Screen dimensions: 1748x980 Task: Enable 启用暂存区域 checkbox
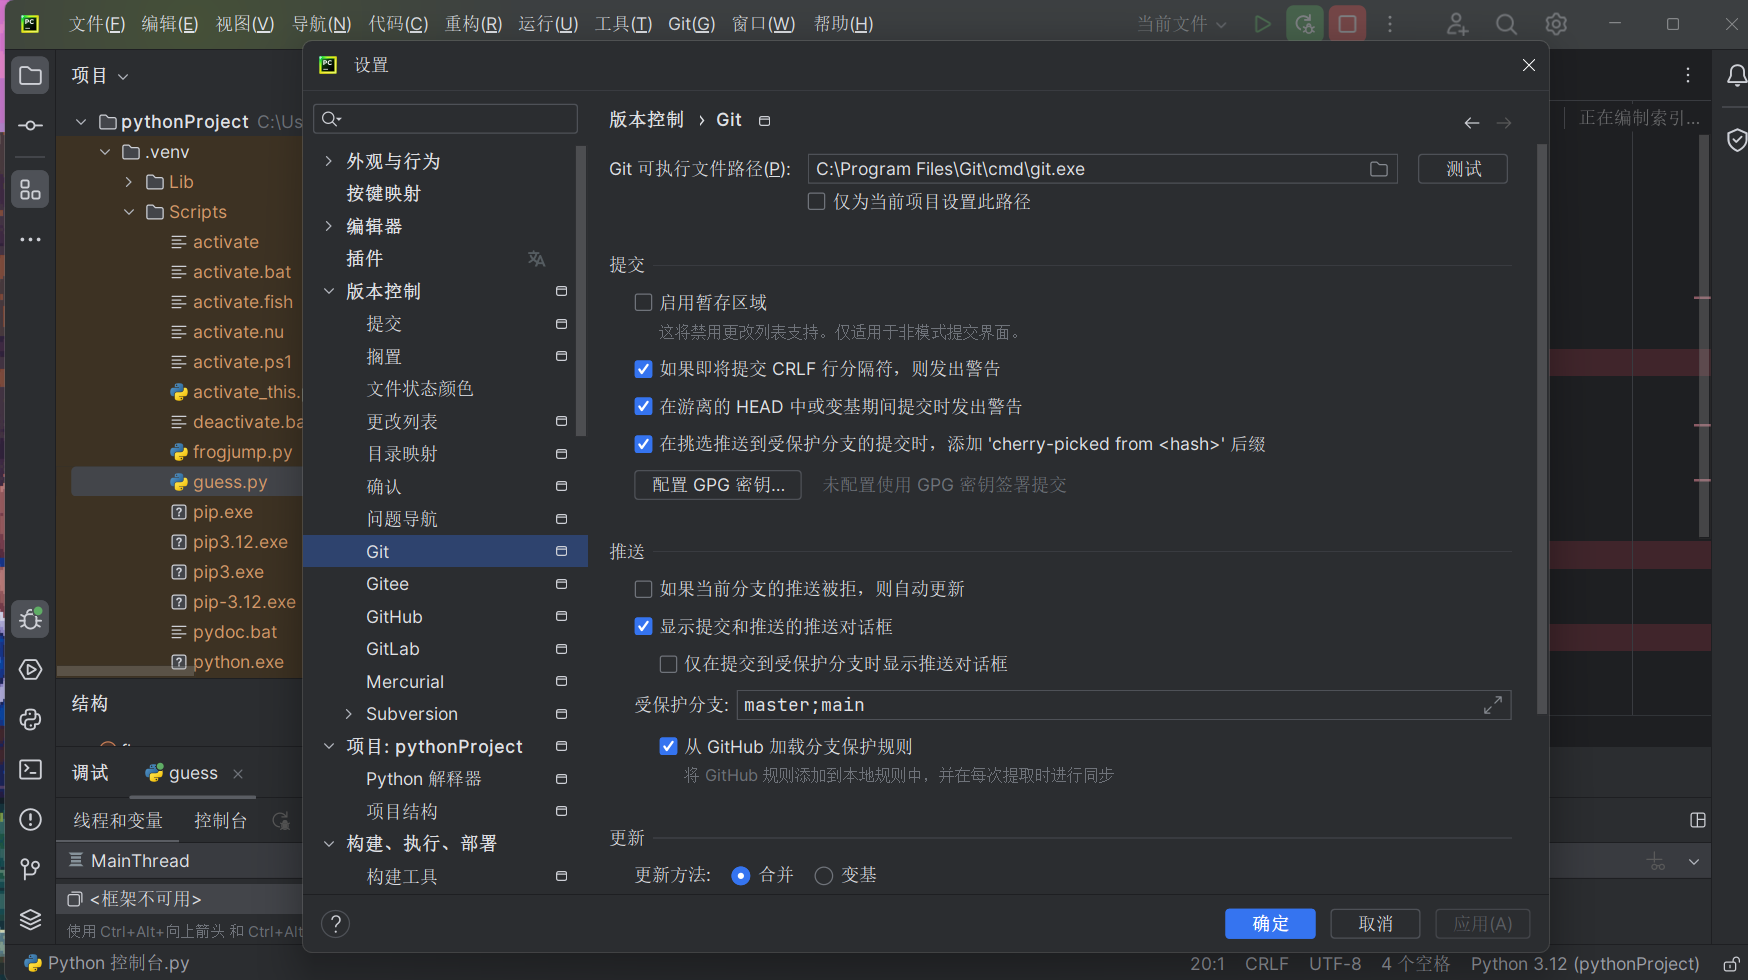point(644,302)
